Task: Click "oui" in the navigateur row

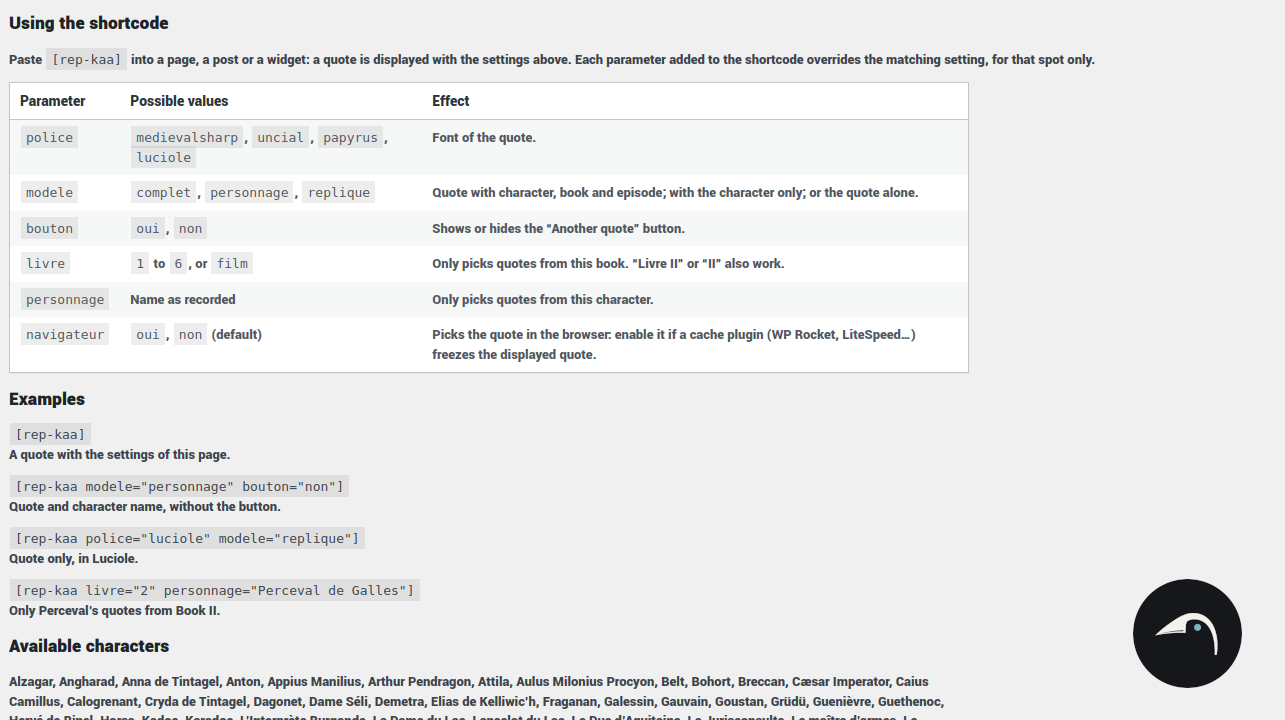Action: [x=148, y=335]
